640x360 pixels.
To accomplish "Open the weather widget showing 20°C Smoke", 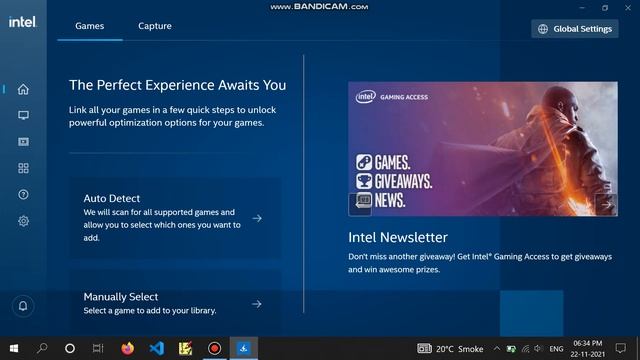I will [450, 349].
